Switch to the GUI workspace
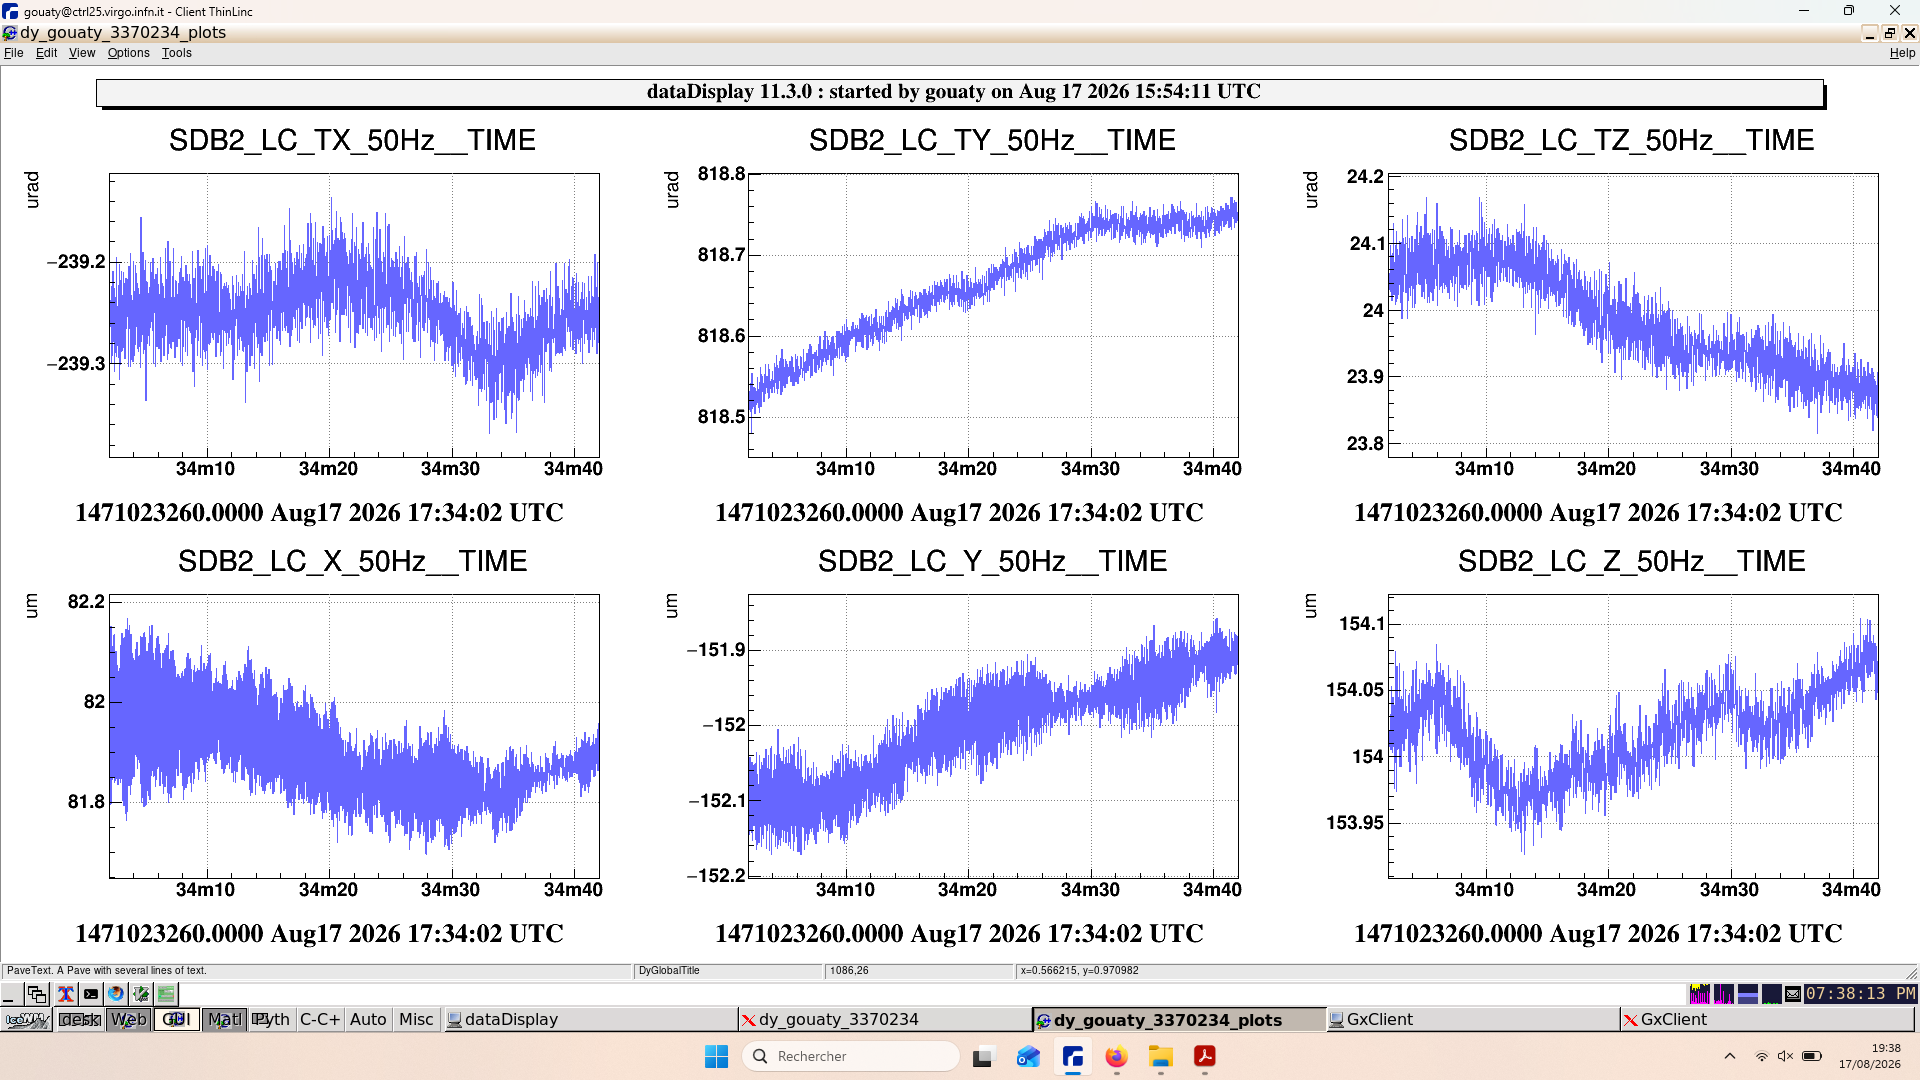Screen dimensions: 1920x1080 pyautogui.click(x=176, y=1020)
